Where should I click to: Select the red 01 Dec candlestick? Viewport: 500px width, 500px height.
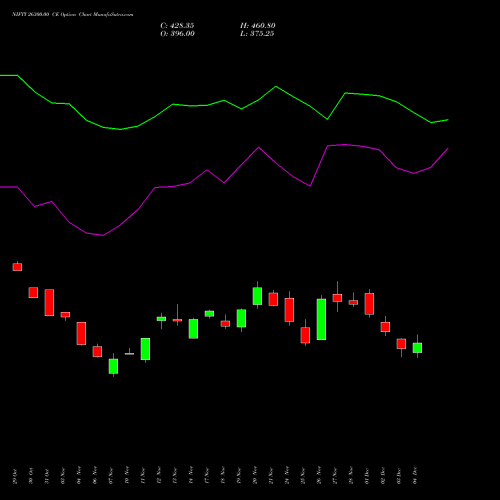coord(369,303)
